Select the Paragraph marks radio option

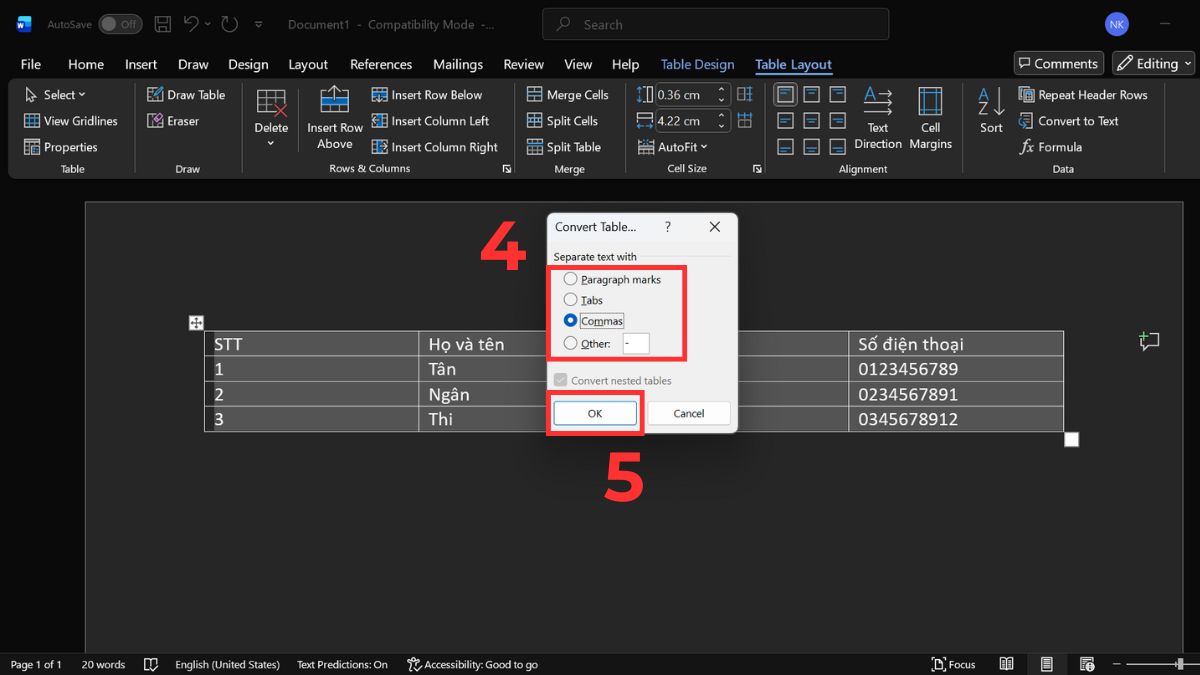571,280
